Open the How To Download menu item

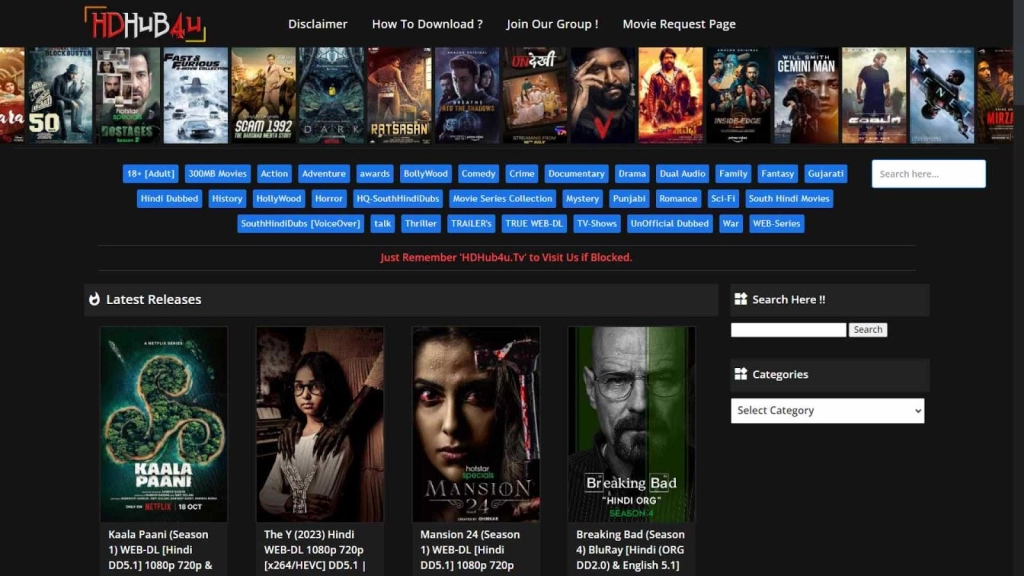427,24
